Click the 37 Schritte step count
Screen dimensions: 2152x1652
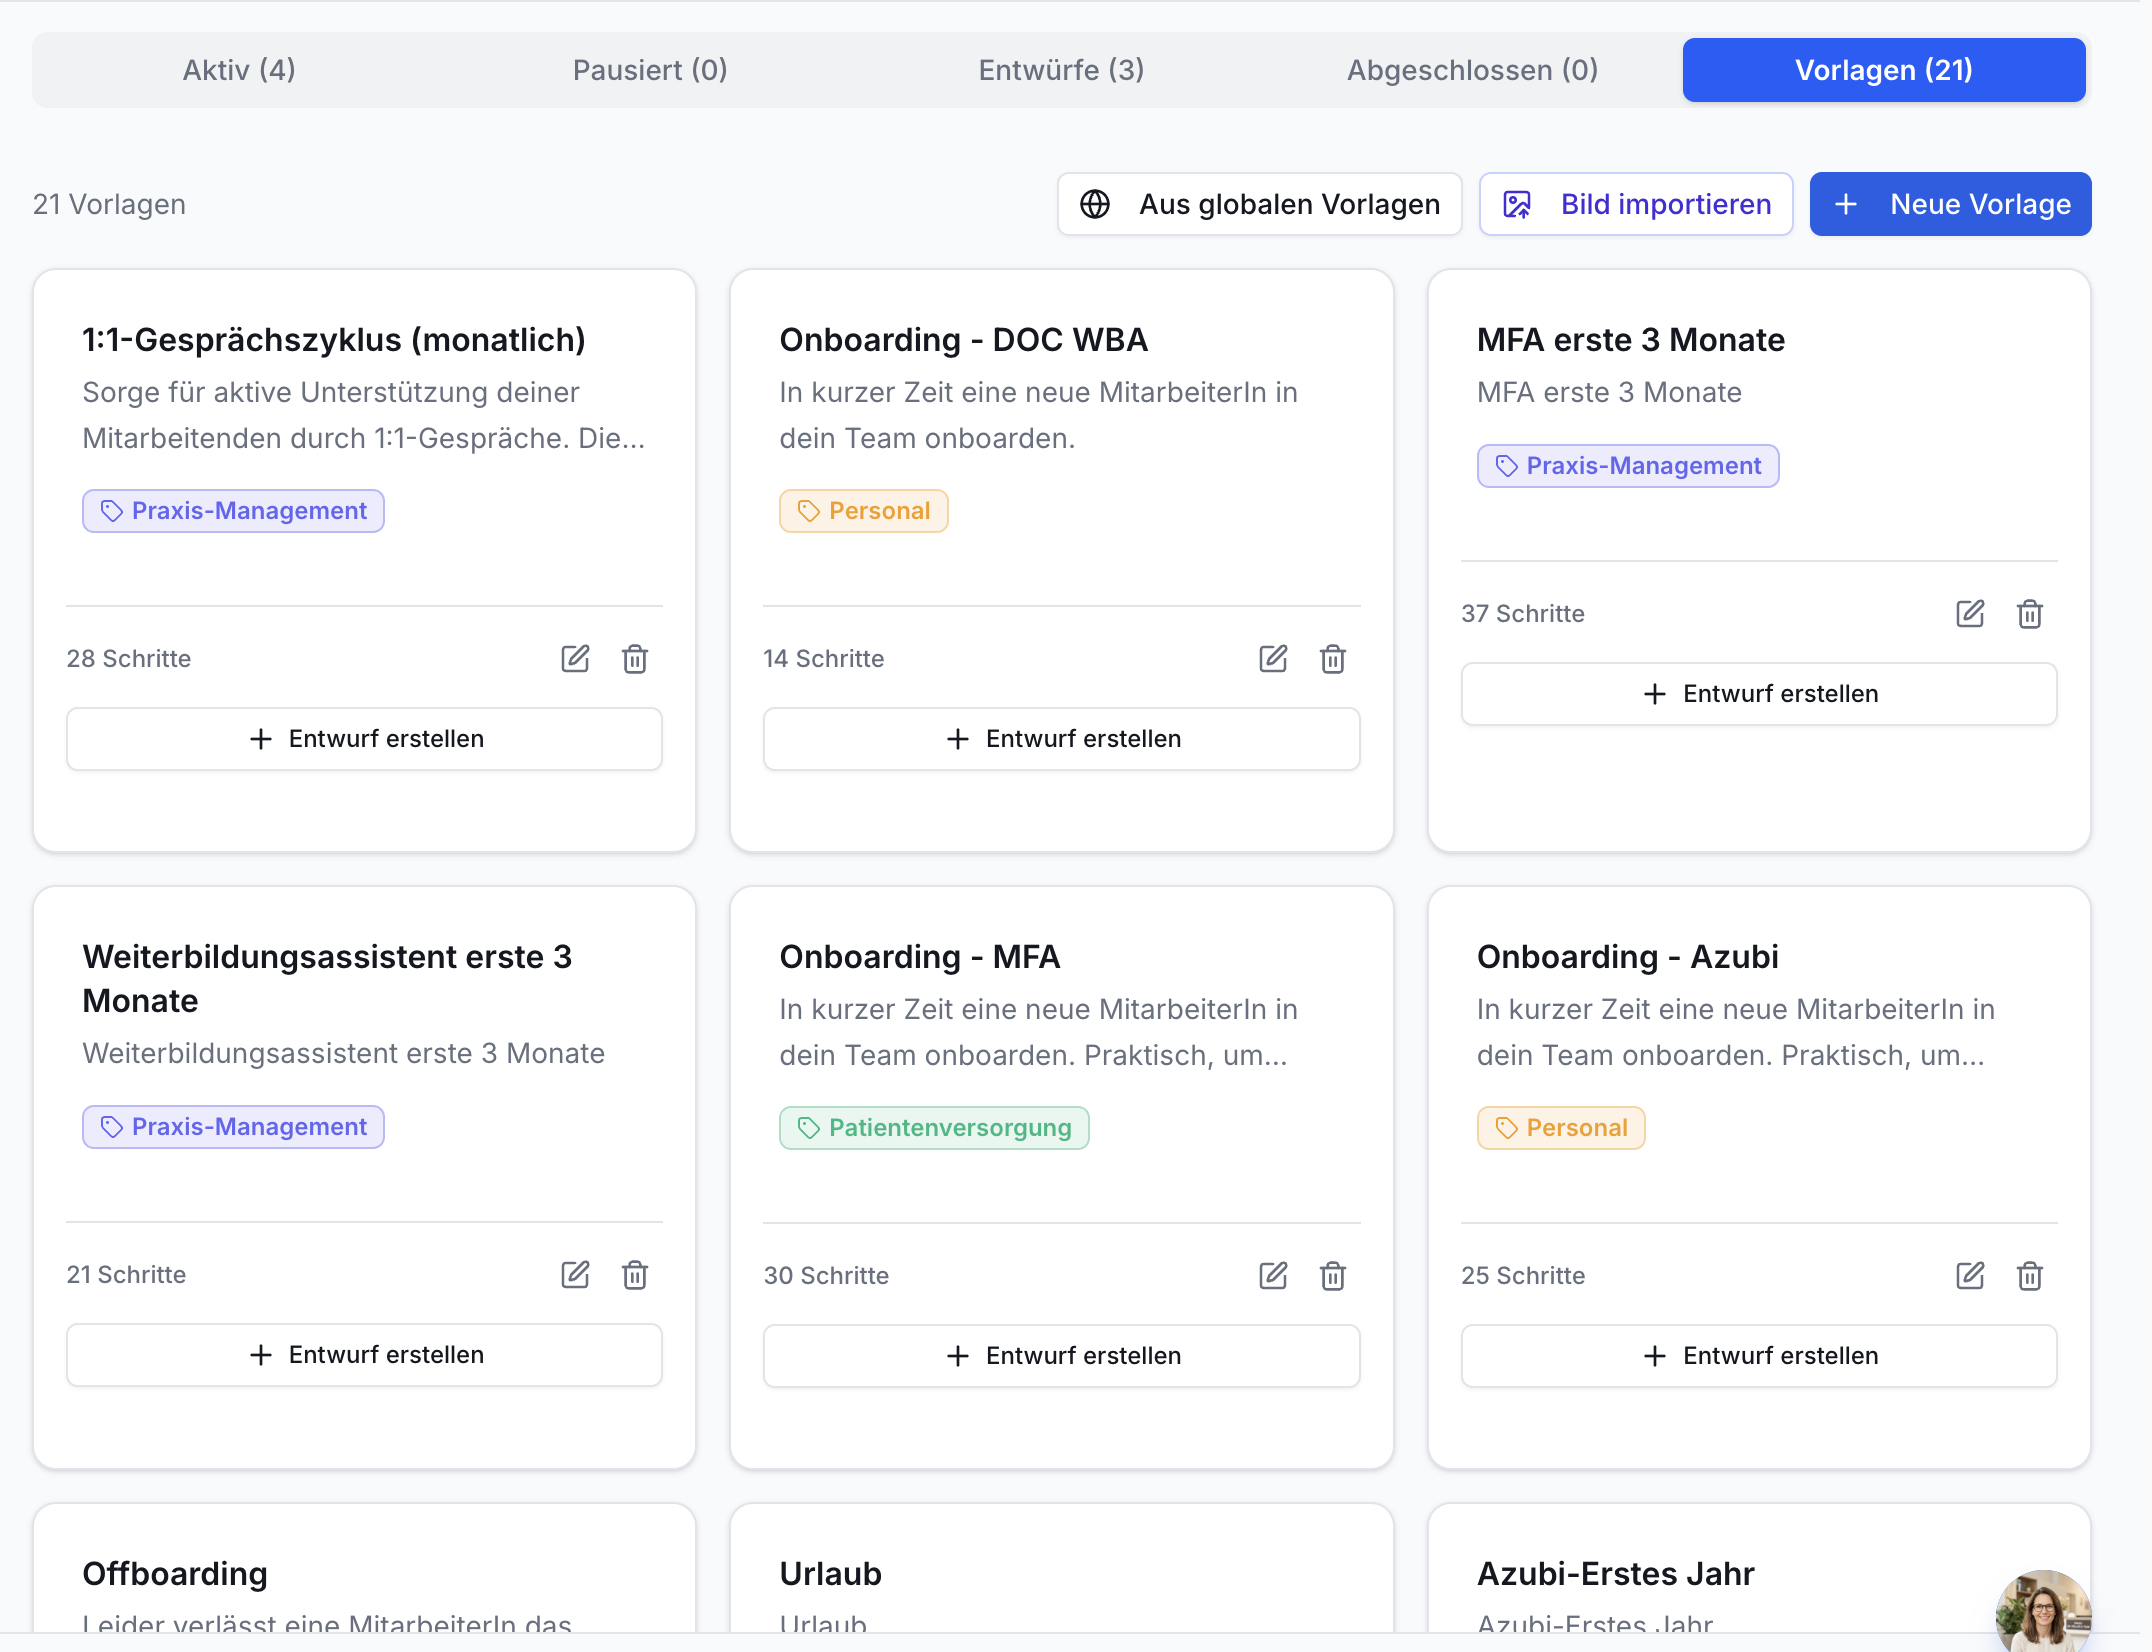click(x=1523, y=614)
